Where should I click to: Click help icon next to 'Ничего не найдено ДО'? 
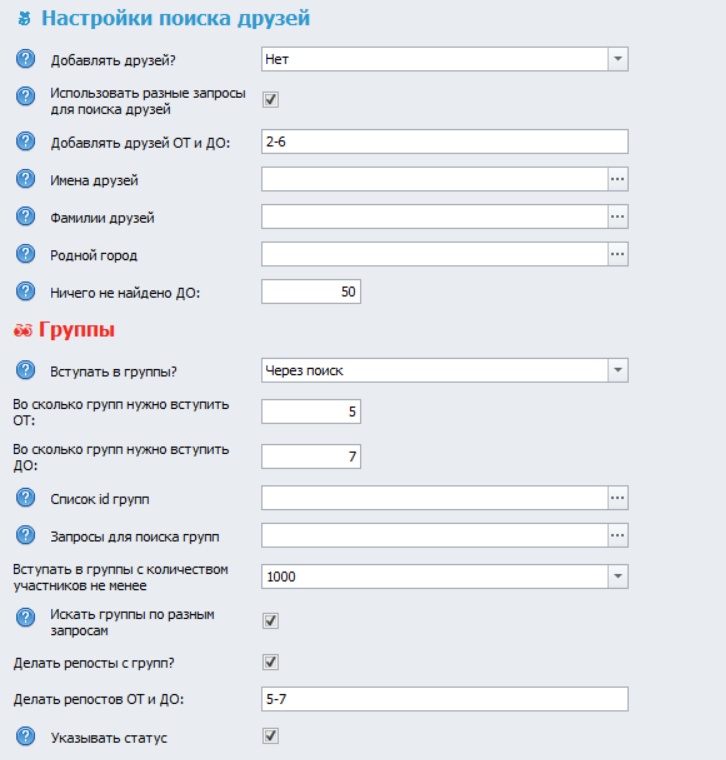click(x=26, y=292)
